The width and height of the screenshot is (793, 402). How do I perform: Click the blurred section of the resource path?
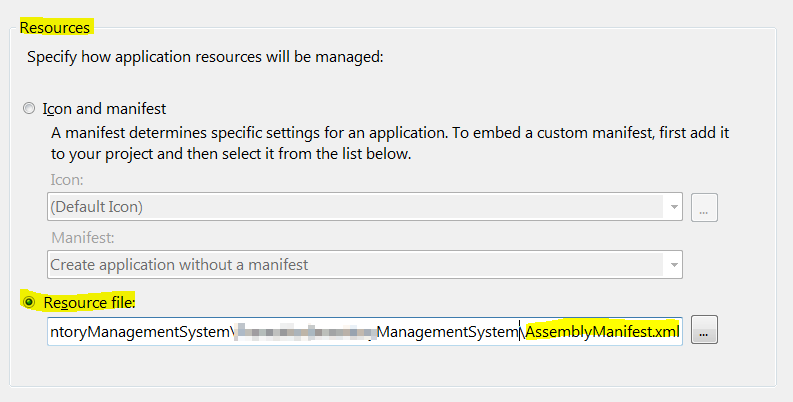(x=305, y=331)
